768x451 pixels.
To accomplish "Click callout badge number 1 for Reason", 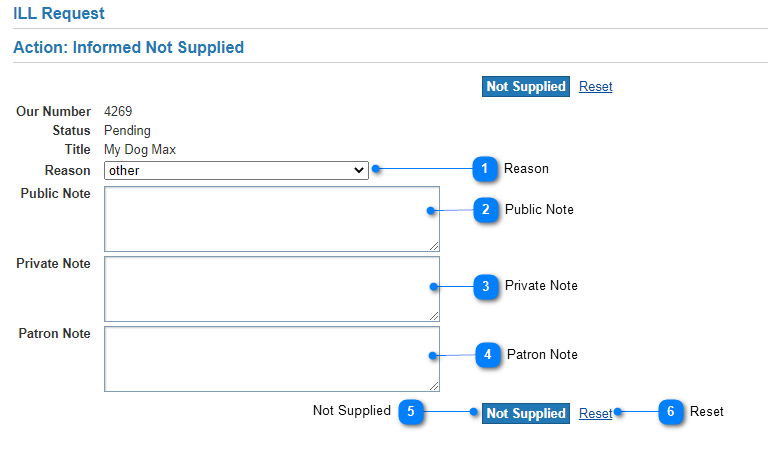I will tap(485, 169).
